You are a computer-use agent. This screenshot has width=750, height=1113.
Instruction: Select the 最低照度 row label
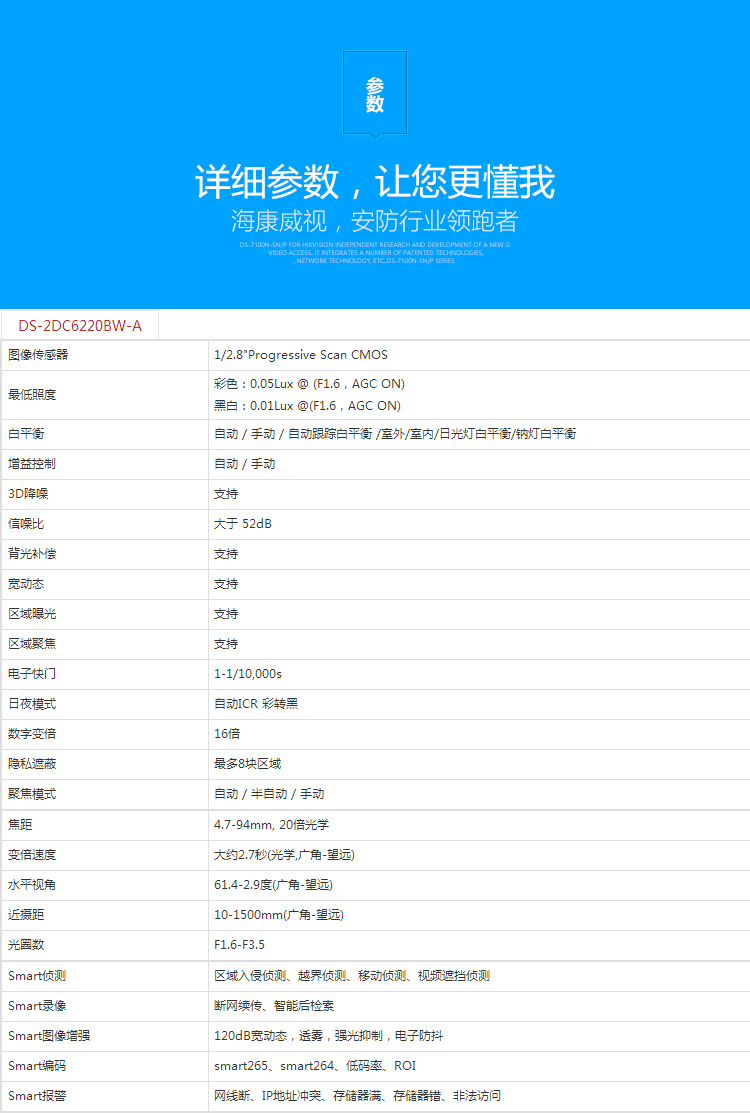32,395
